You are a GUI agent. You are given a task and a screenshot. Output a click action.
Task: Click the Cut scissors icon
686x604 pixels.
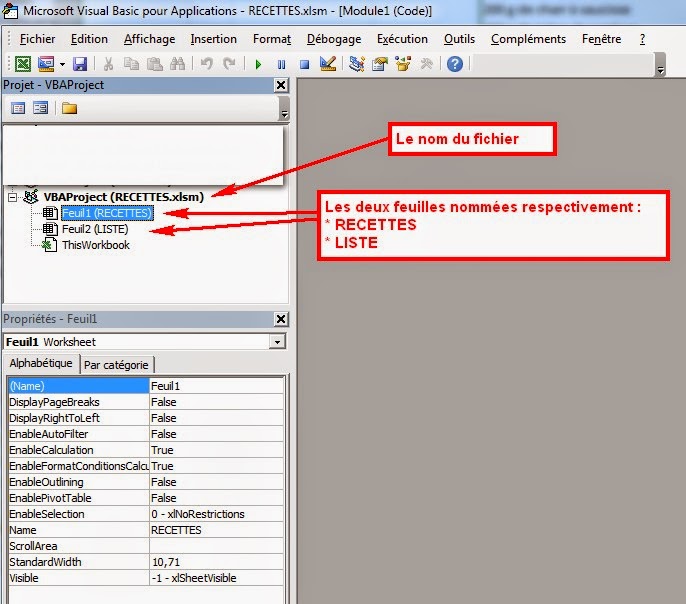point(108,64)
